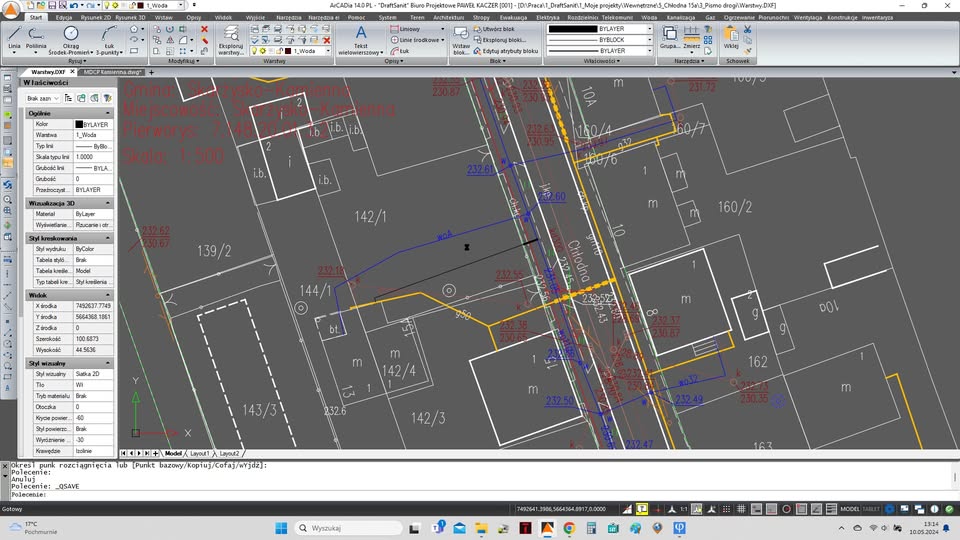The width and height of the screenshot is (960, 540).
Task: Open the BYLAYER color dropdown in Właściwości ribbon
Action: pos(650,29)
